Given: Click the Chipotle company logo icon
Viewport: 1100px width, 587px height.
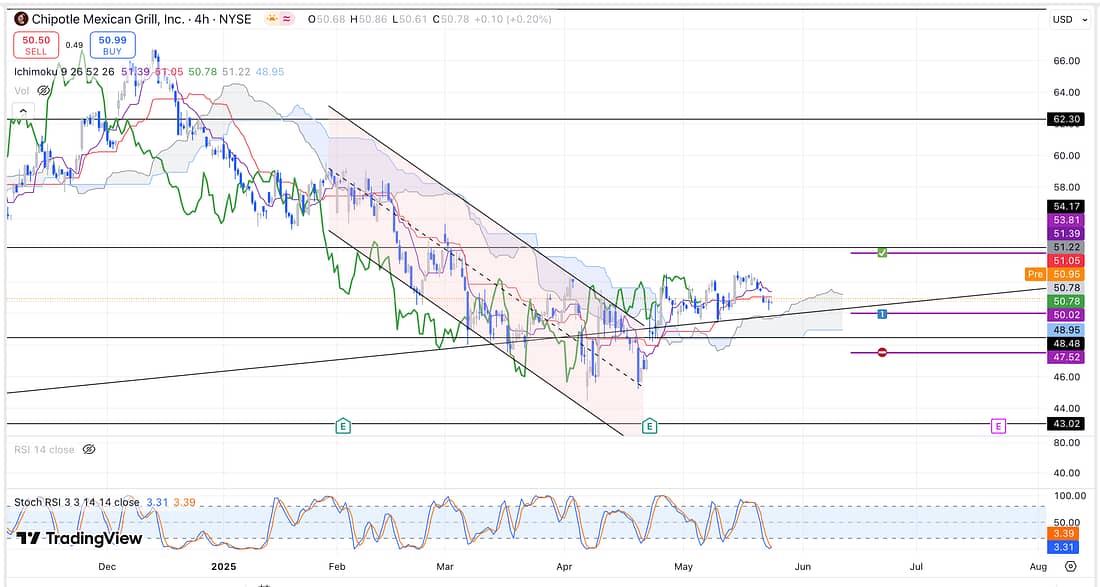Looking at the screenshot, I should tap(21, 19).
